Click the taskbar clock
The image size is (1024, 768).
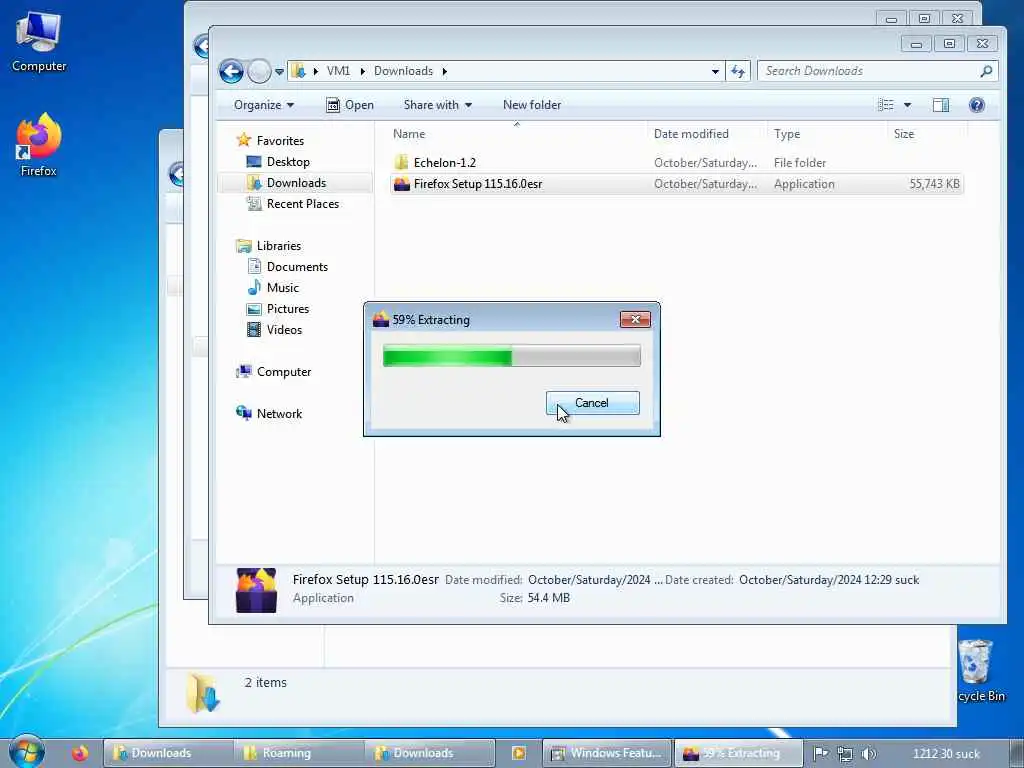[946, 754]
